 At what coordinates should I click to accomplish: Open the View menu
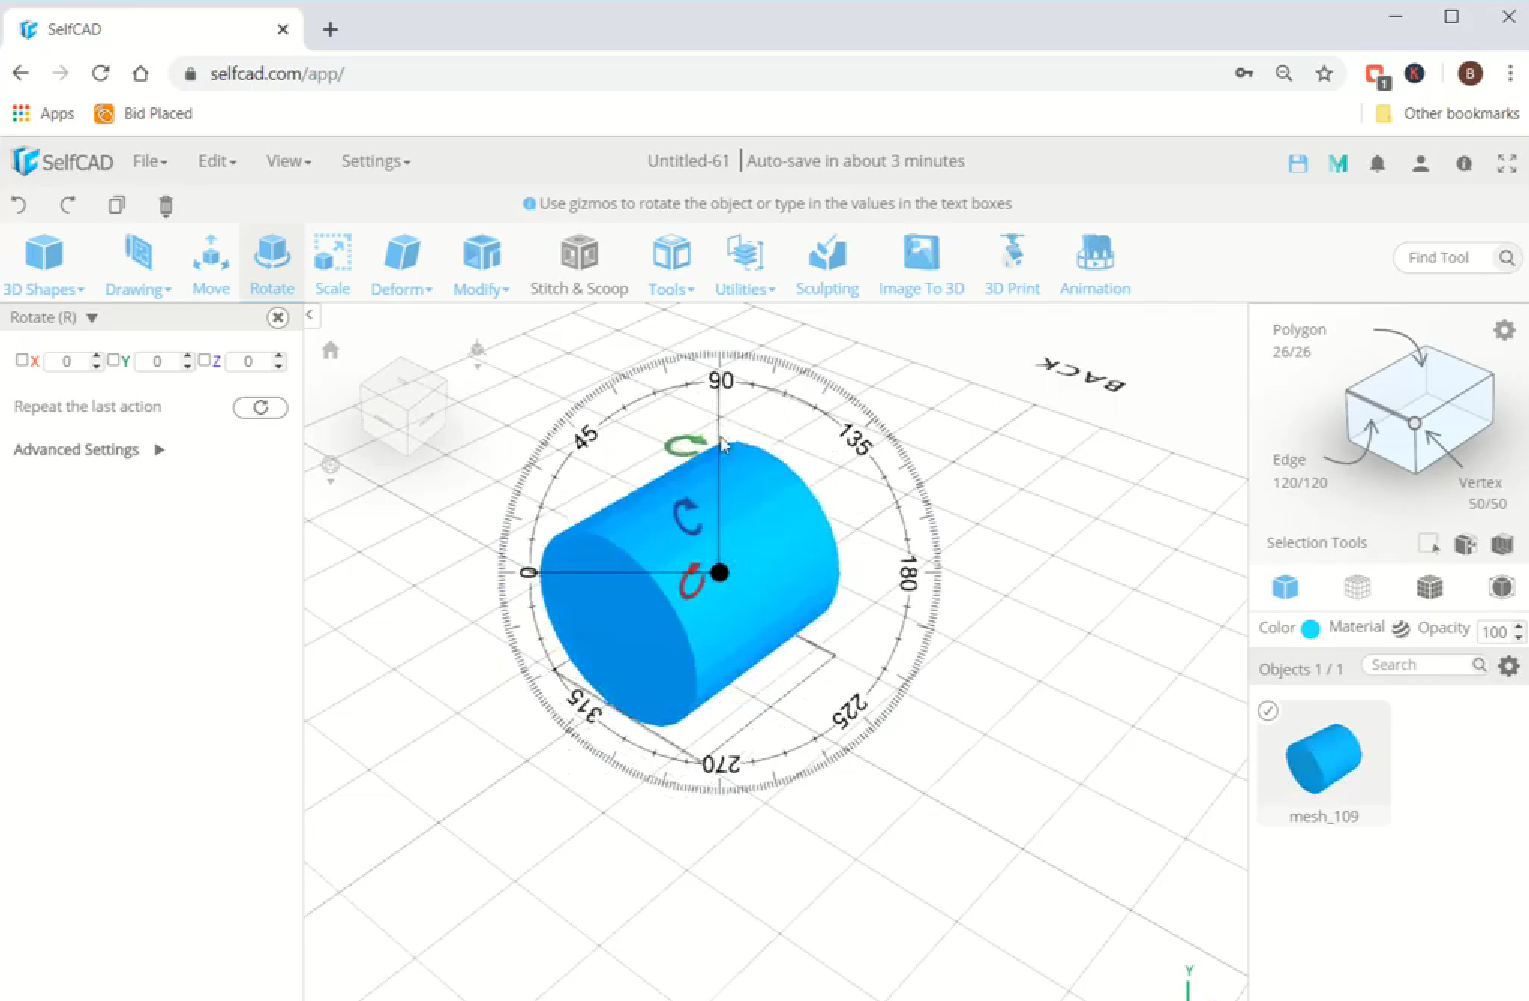click(288, 161)
